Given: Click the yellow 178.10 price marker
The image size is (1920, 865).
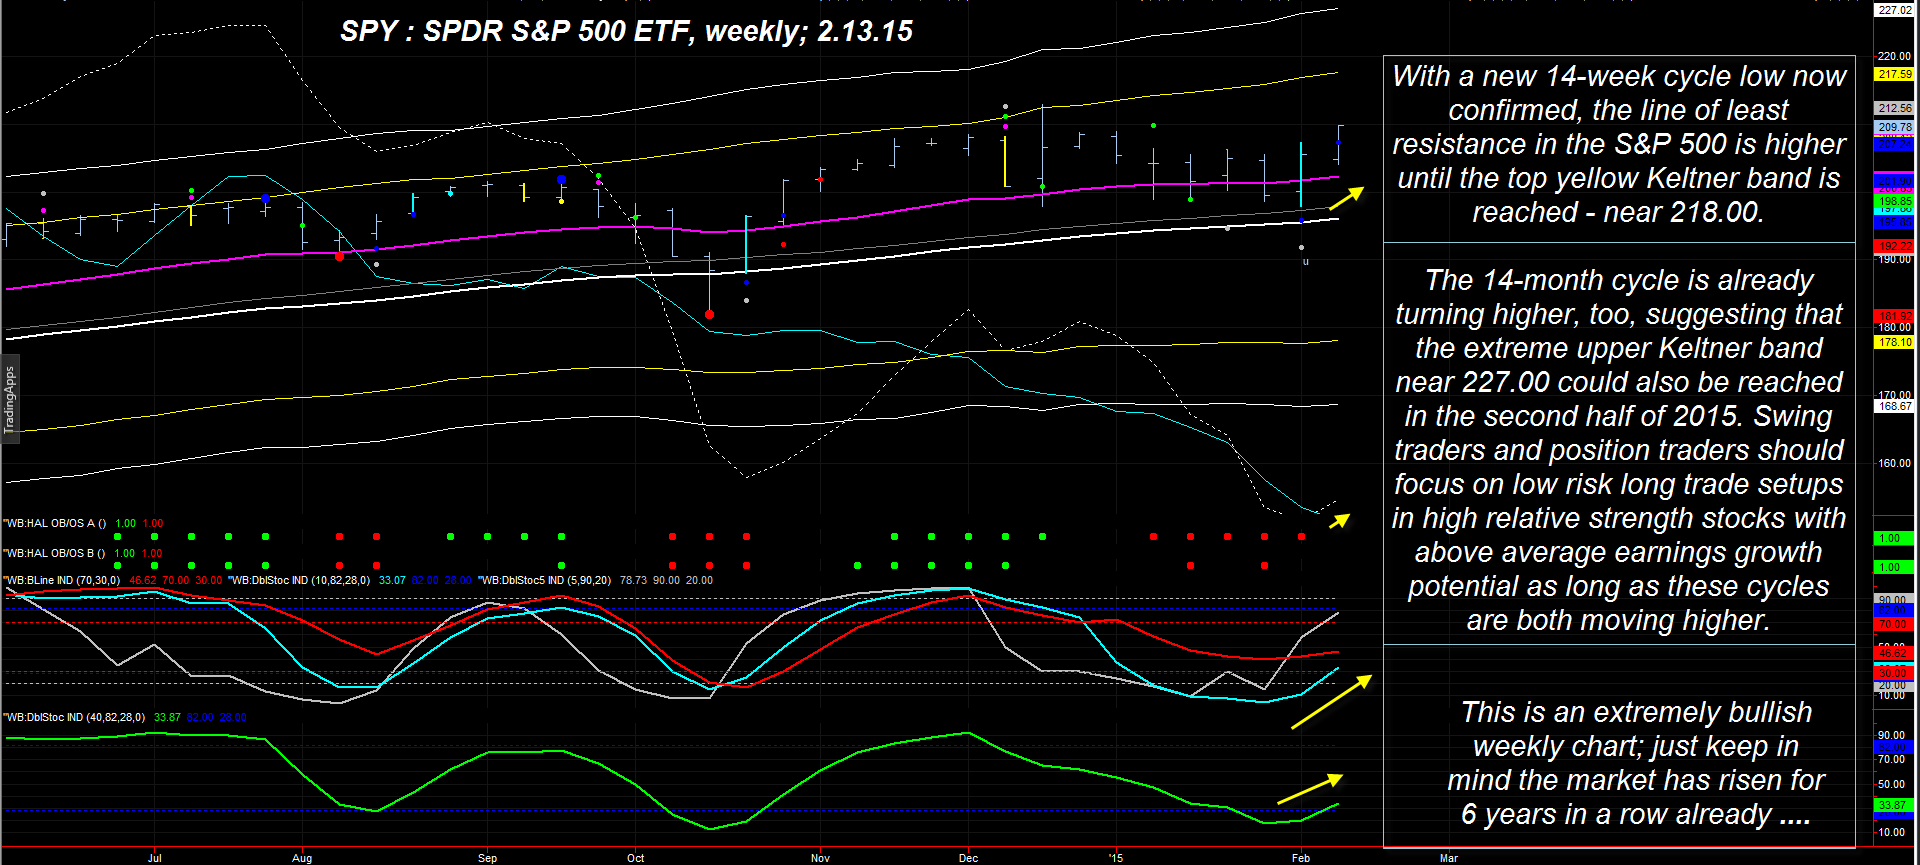Looking at the screenshot, I should coord(1894,342).
